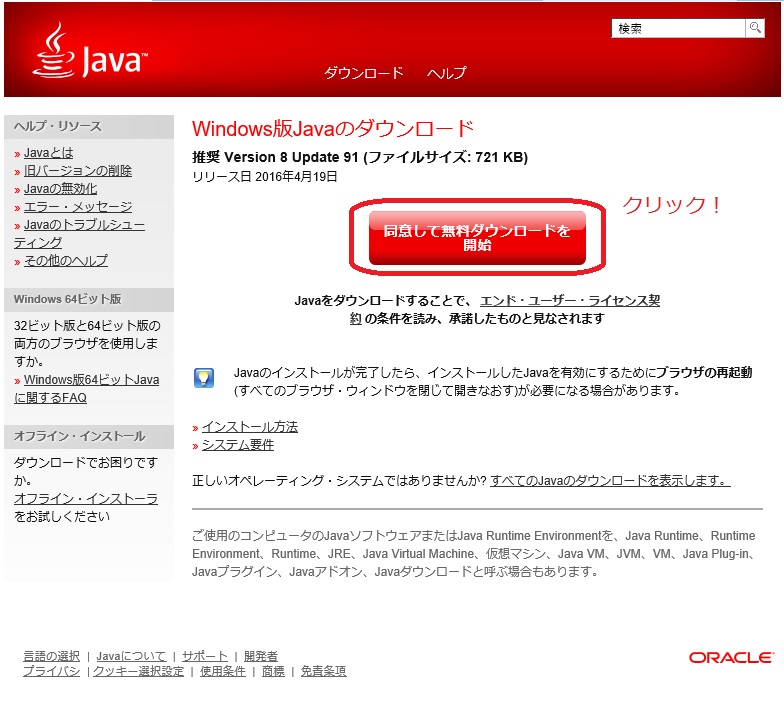The width and height of the screenshot is (784, 702).
Task: Open the 旧バージョンの削除 link
Action: coord(78,170)
